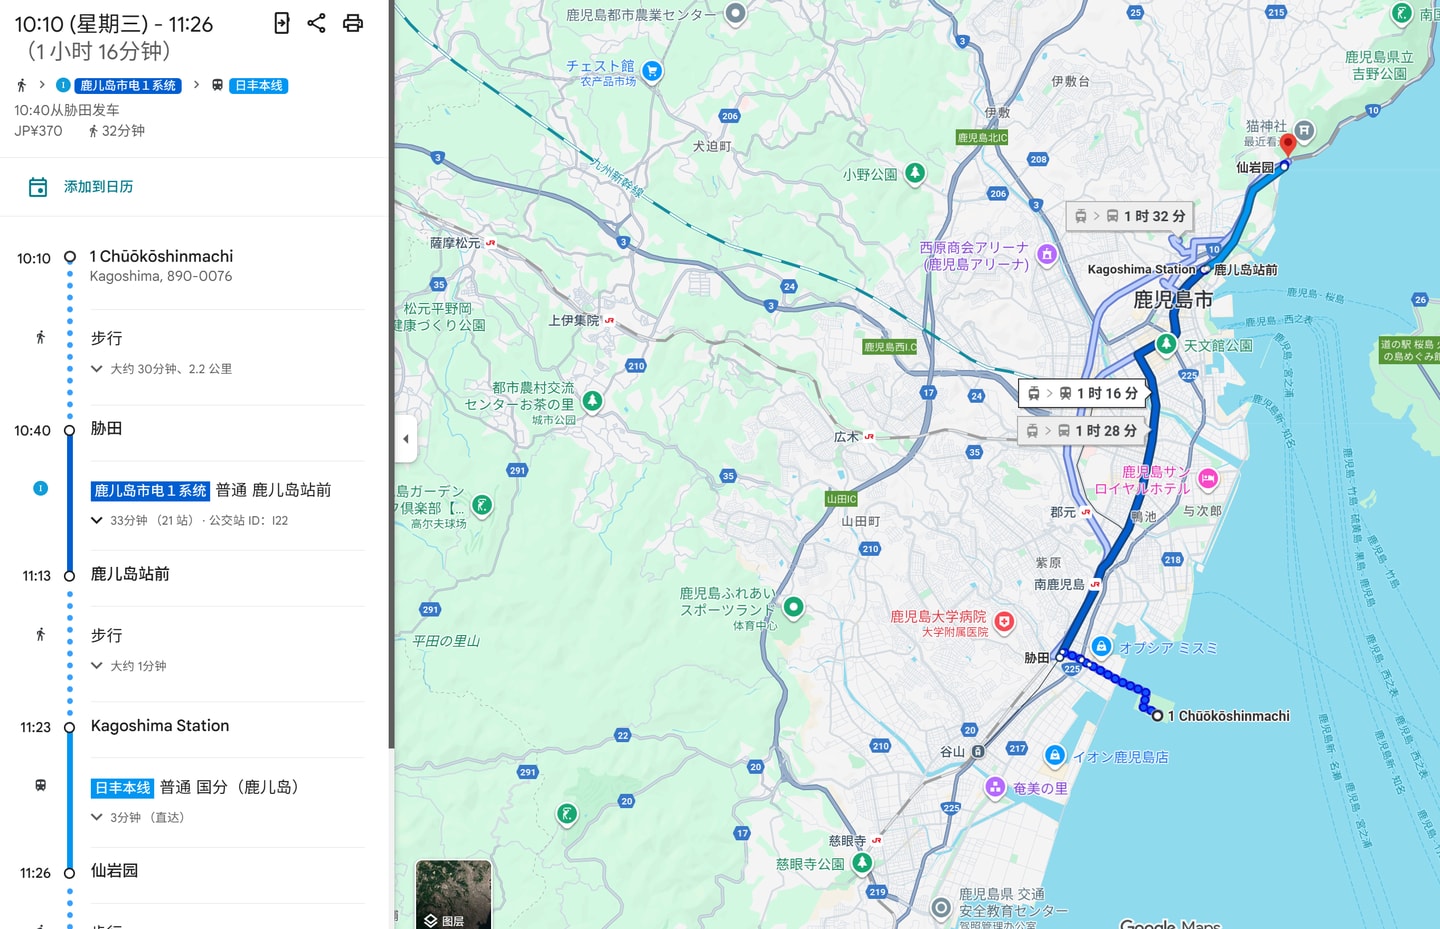Click the 鹿儿岛市电1系统 line badge in step
Viewport: 1440px width, 929px height.
(150, 490)
